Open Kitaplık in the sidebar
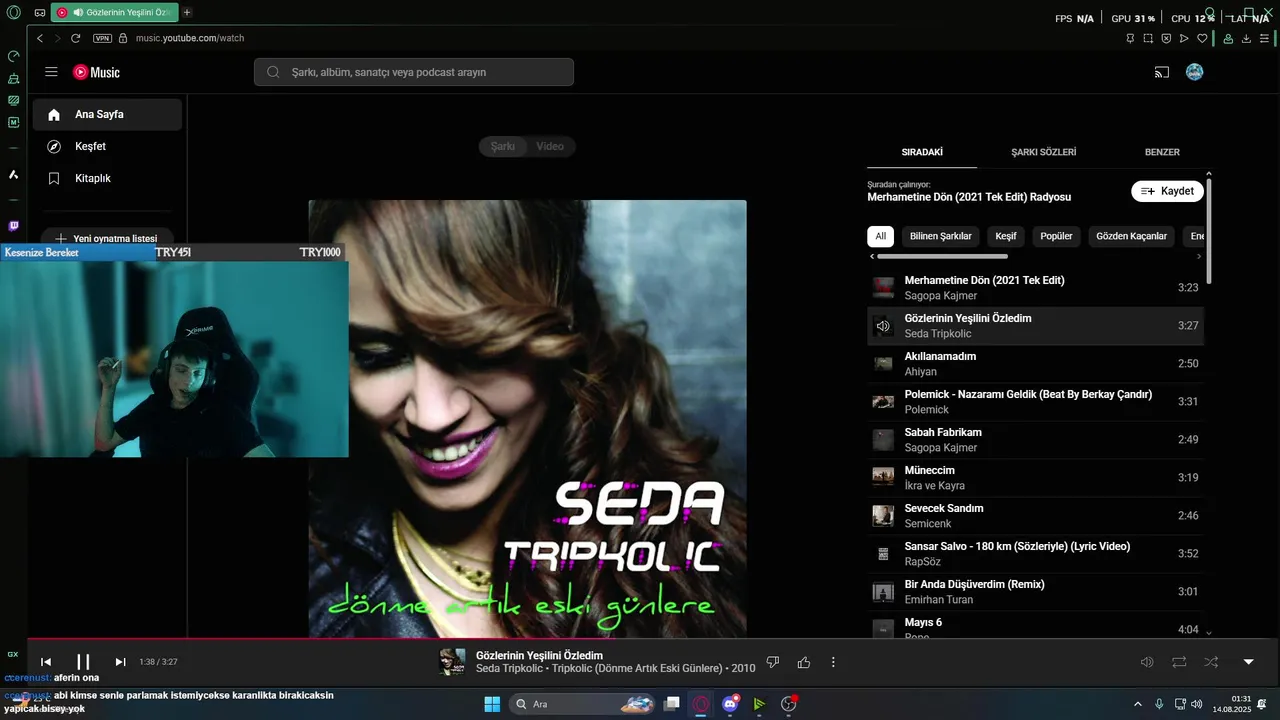Image resolution: width=1280 pixels, height=720 pixels. 107,178
